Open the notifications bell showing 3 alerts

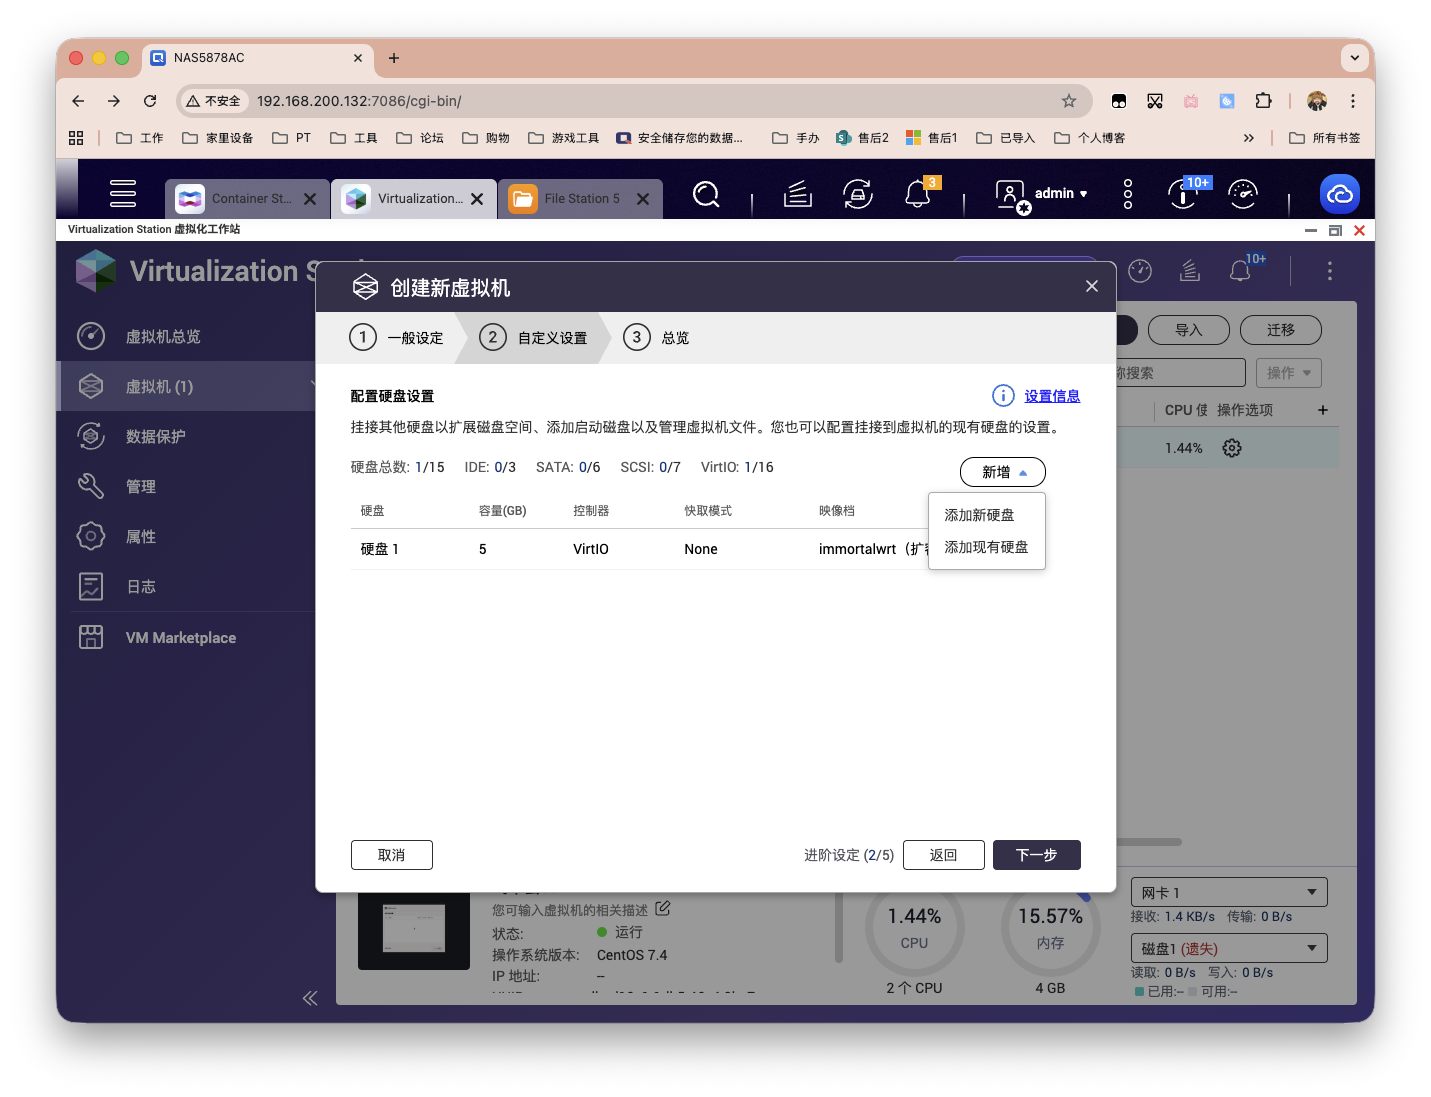(918, 194)
